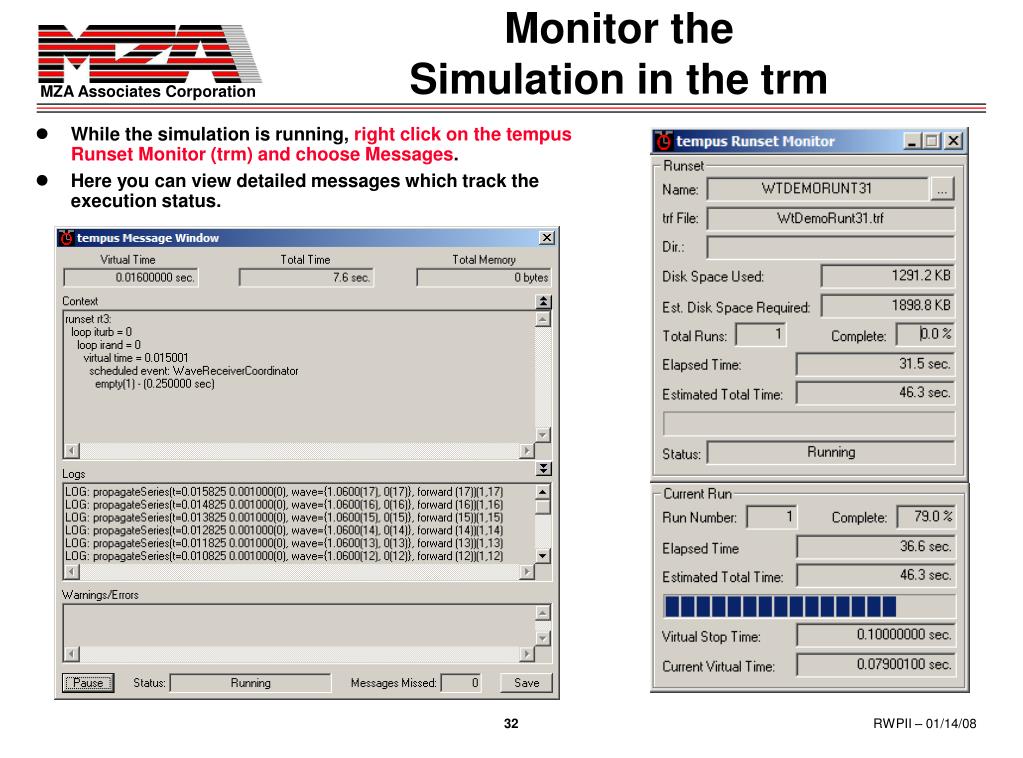Click the tempus Message Window title icon
1023x758 pixels.
tap(67, 238)
